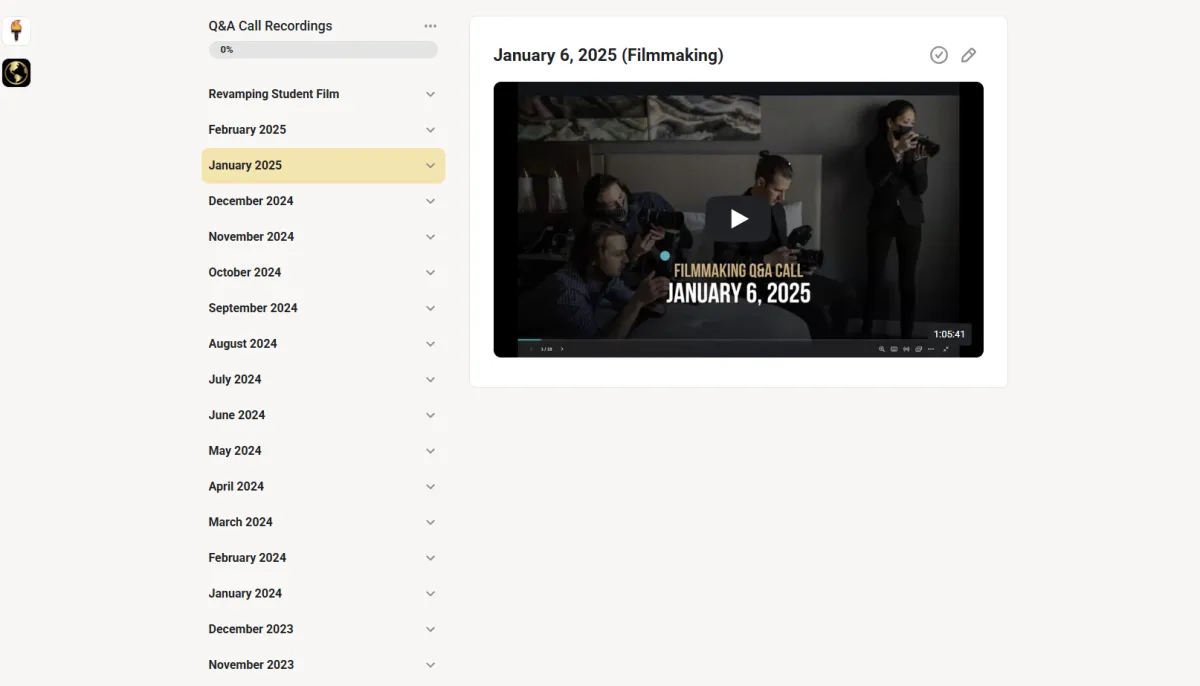
Task: Select December 2023 label
Action: 251,629
